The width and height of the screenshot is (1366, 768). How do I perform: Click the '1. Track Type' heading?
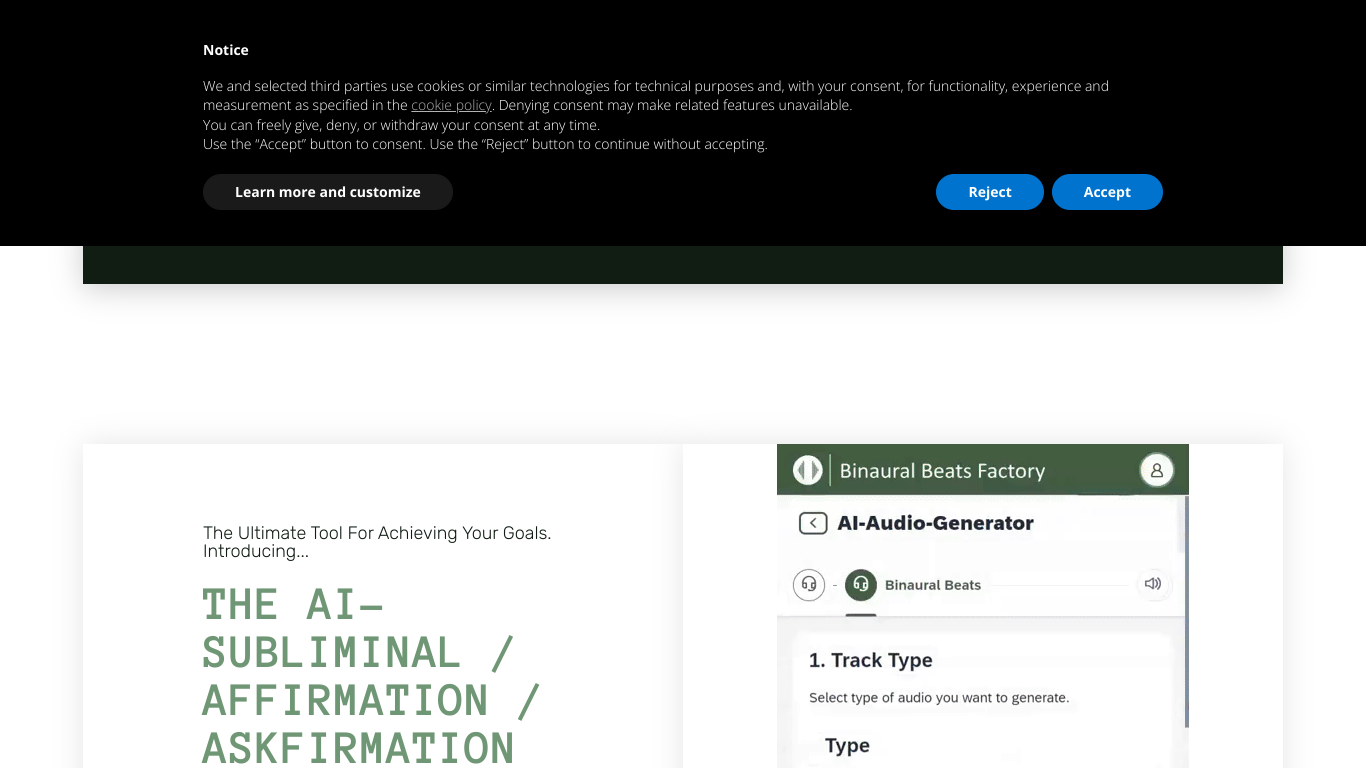pyautogui.click(x=871, y=660)
